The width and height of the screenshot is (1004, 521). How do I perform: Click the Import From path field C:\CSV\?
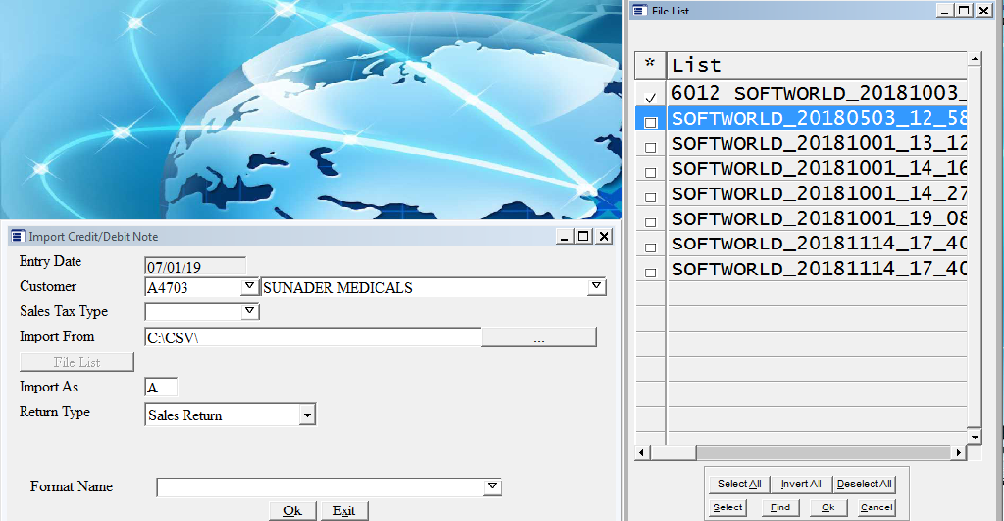pyautogui.click(x=312, y=337)
